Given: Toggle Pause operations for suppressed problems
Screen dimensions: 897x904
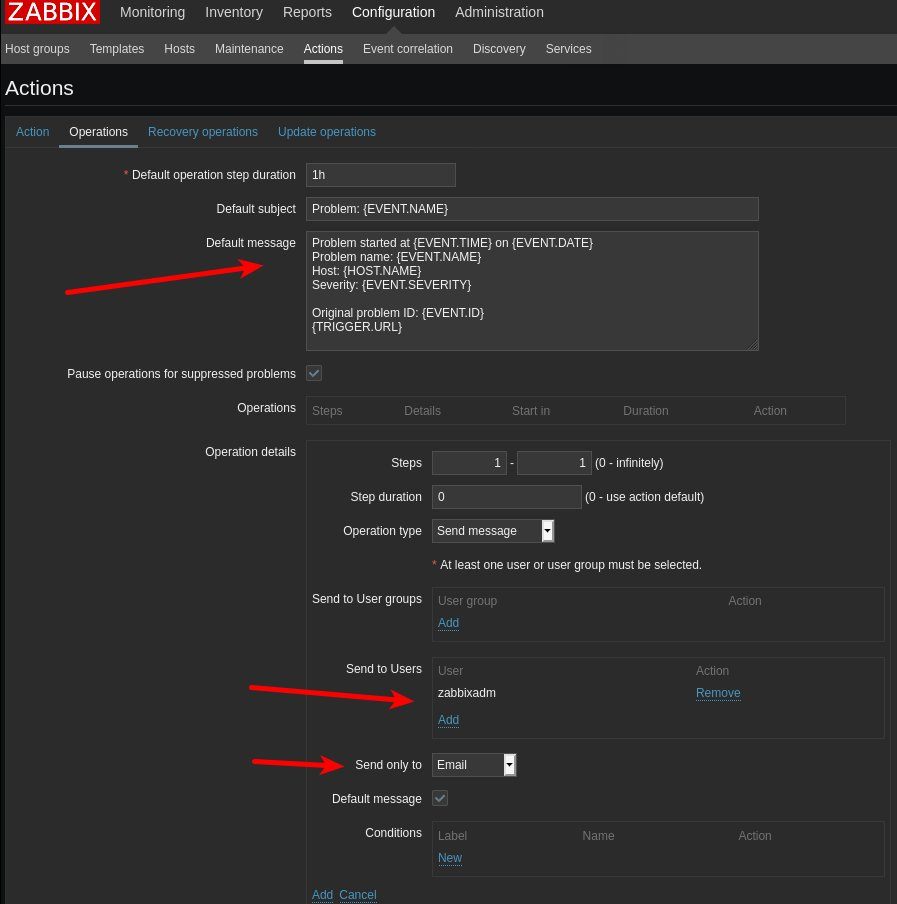Looking at the screenshot, I should pos(314,373).
